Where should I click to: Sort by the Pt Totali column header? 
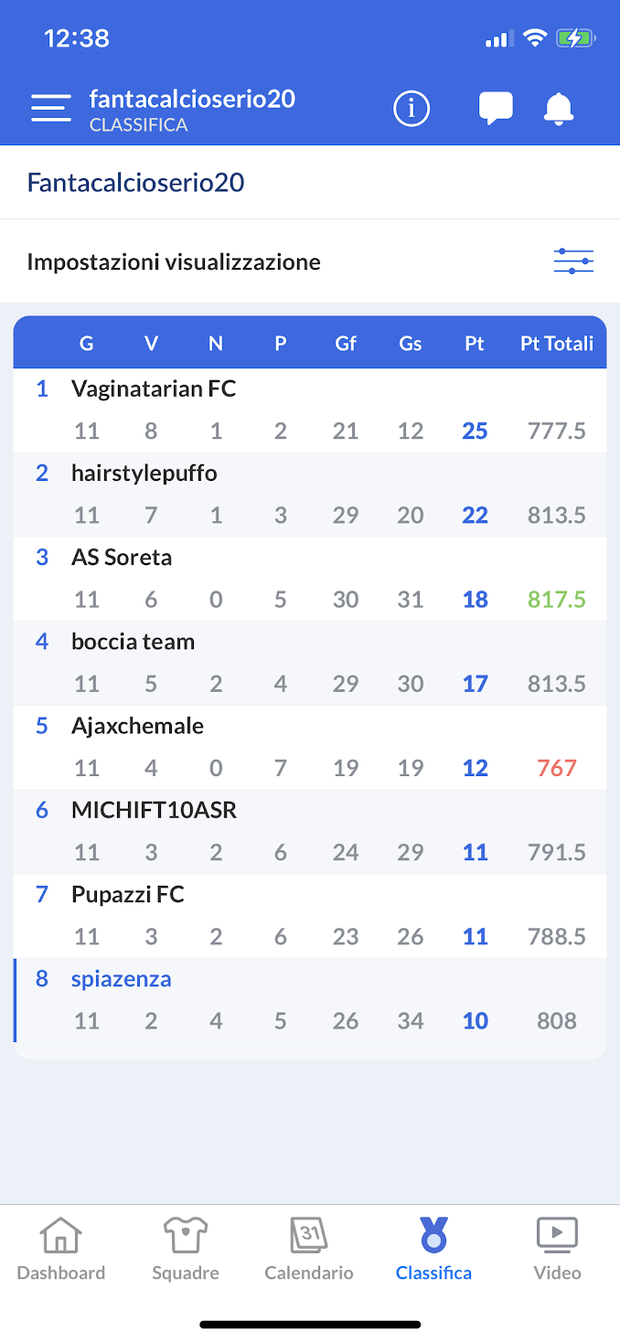(557, 342)
